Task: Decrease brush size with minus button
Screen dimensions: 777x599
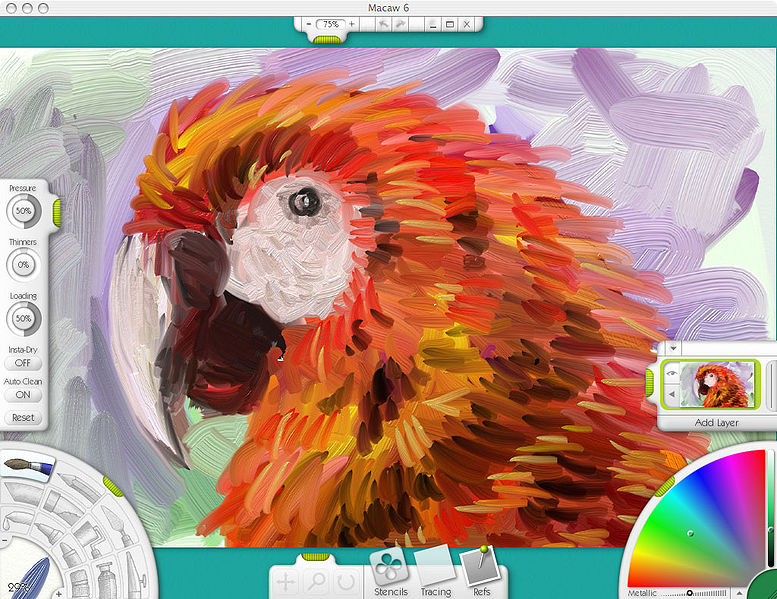Action: 4,540
